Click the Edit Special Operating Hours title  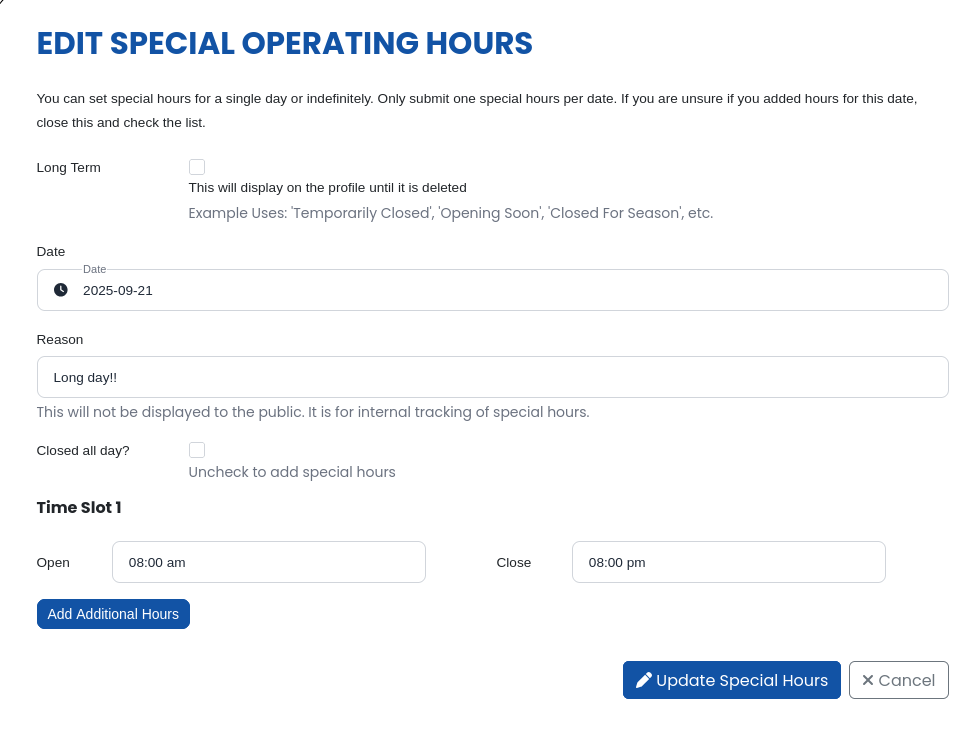pyautogui.click(x=285, y=43)
